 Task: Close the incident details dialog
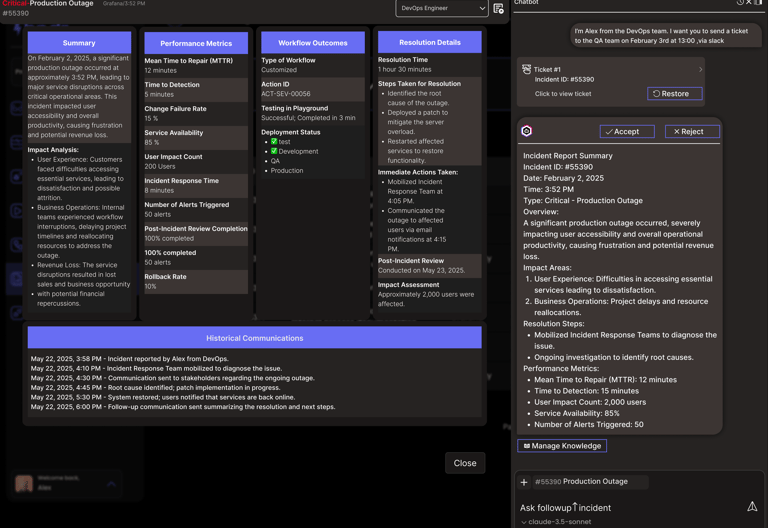tap(465, 463)
